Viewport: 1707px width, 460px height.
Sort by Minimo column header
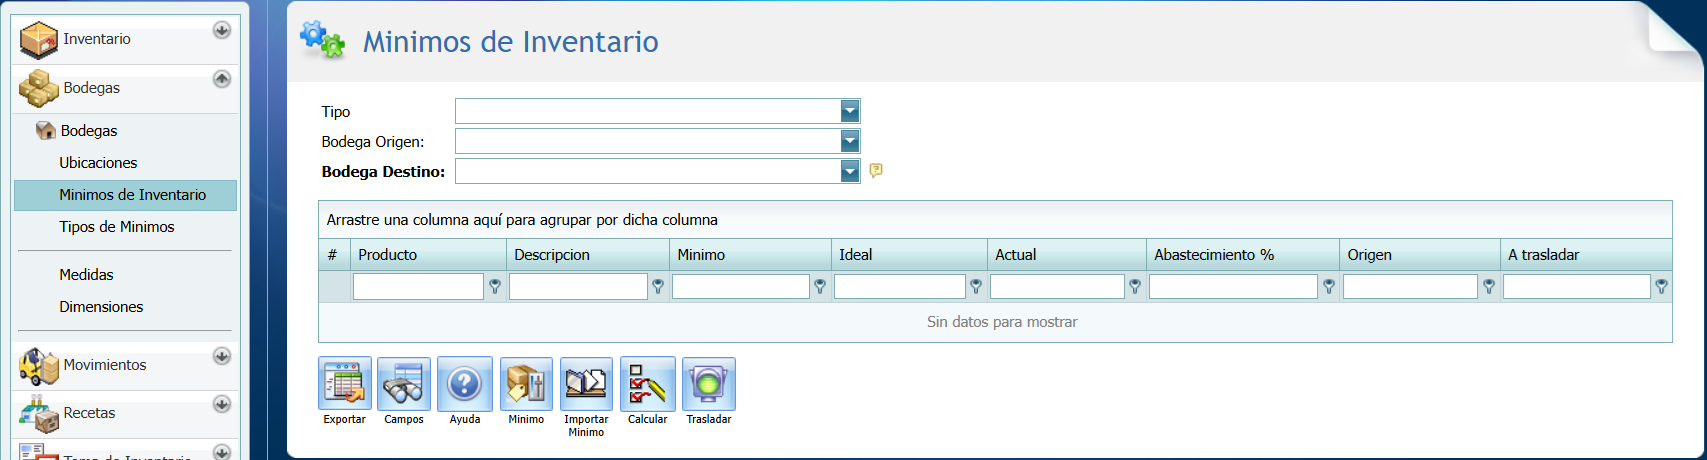click(x=750, y=254)
